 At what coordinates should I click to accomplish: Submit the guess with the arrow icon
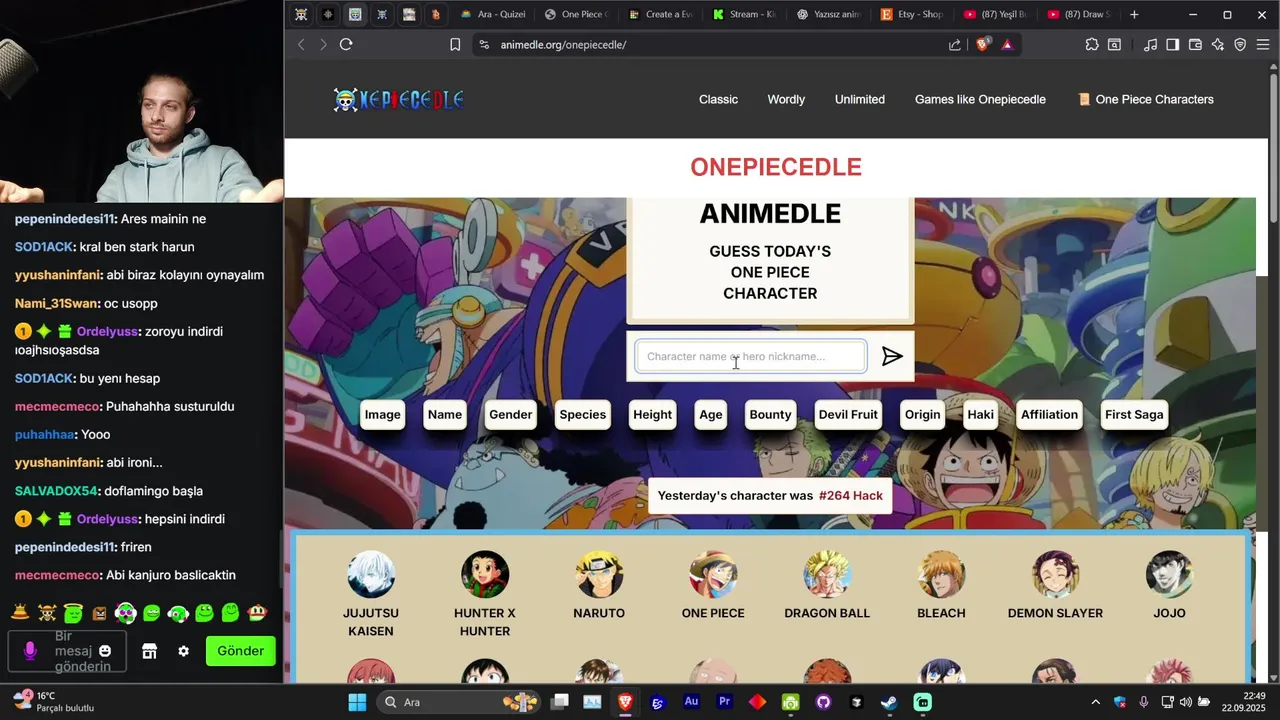(x=892, y=356)
